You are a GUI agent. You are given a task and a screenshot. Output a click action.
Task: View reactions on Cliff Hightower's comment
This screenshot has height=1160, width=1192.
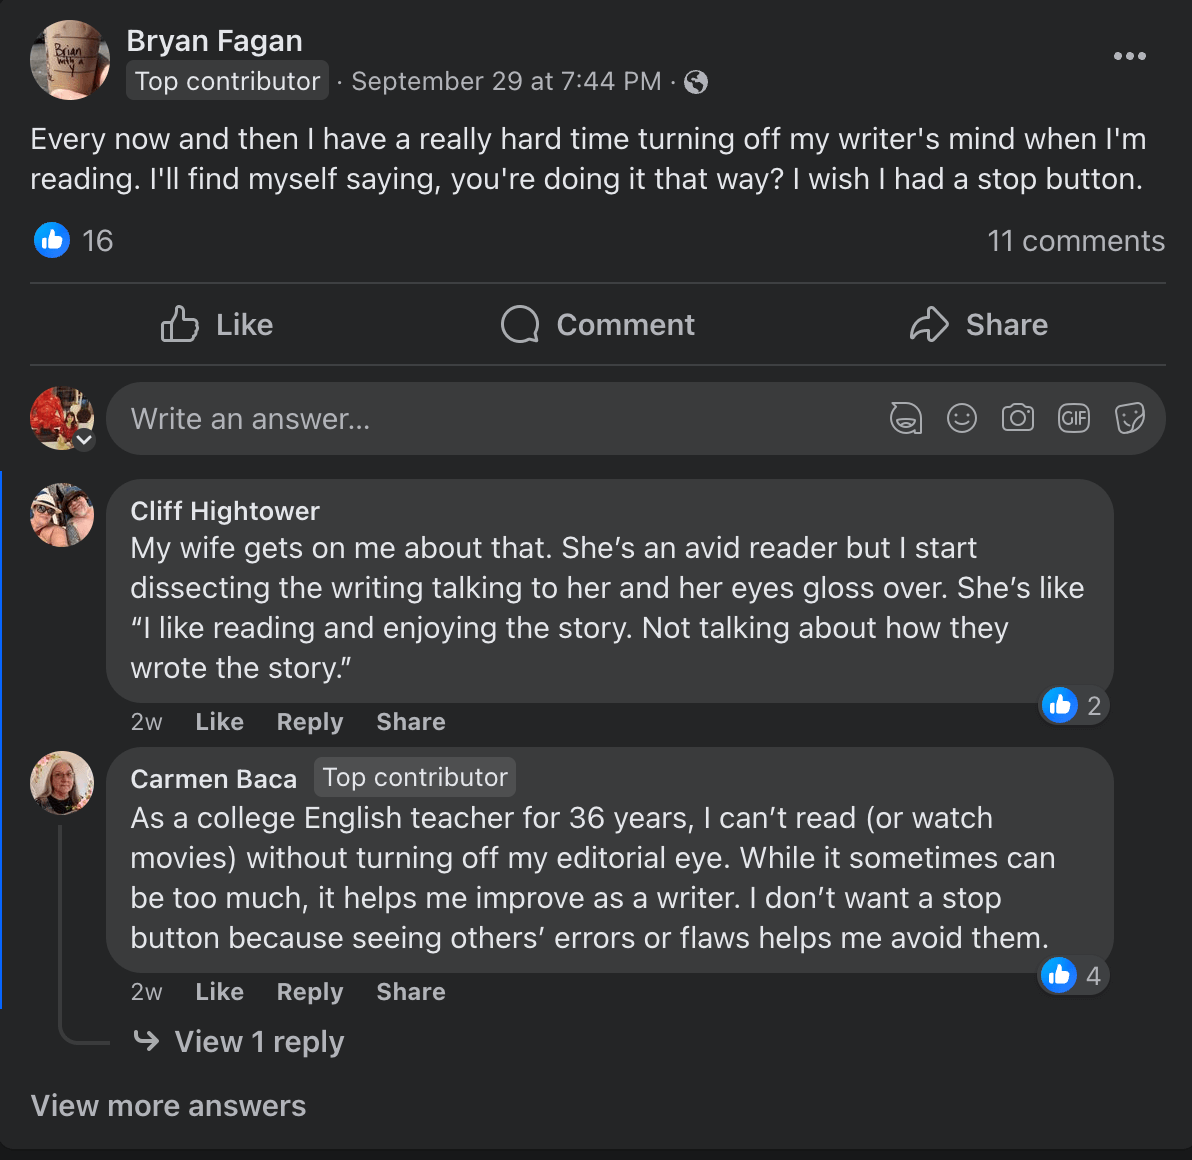click(x=1074, y=706)
